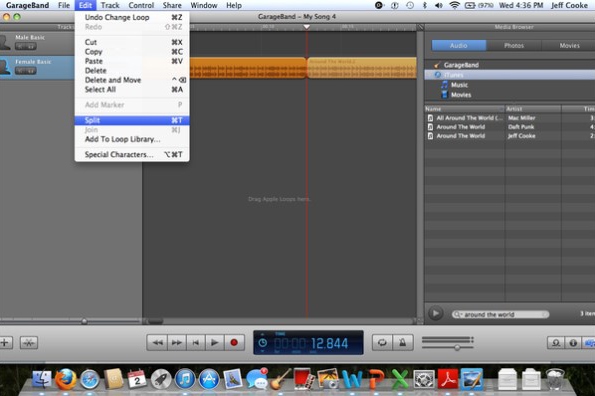Select the iTunes source row
Image resolution: width=595 pixels, height=396 pixels.
click(x=509, y=75)
